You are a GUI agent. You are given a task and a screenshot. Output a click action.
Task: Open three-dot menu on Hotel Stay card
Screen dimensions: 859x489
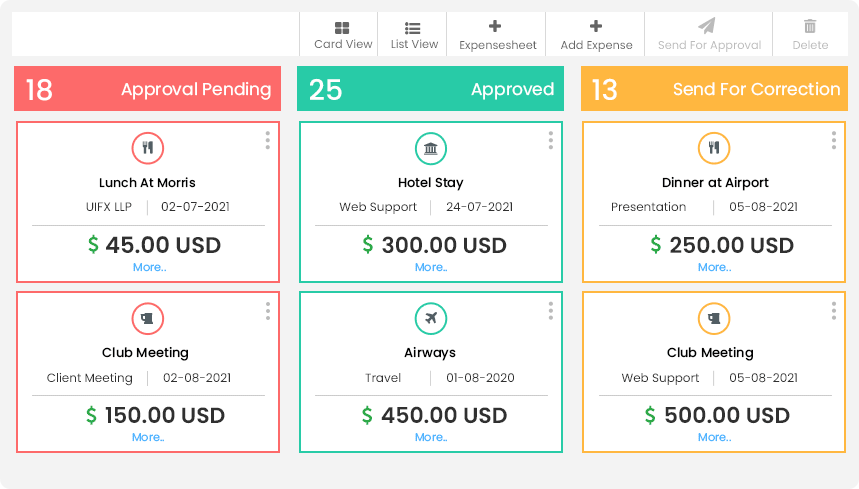(551, 140)
